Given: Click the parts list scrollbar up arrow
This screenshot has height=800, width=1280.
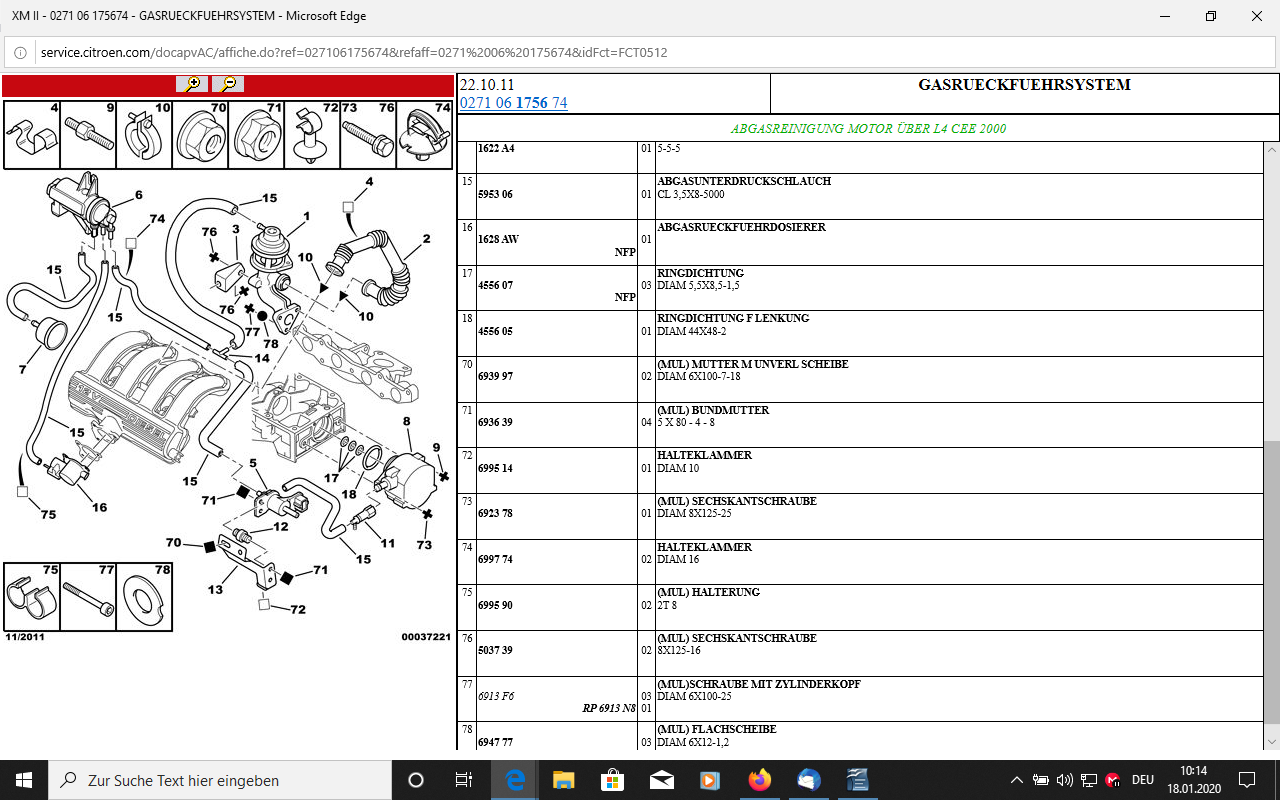Looking at the screenshot, I should [1271, 150].
